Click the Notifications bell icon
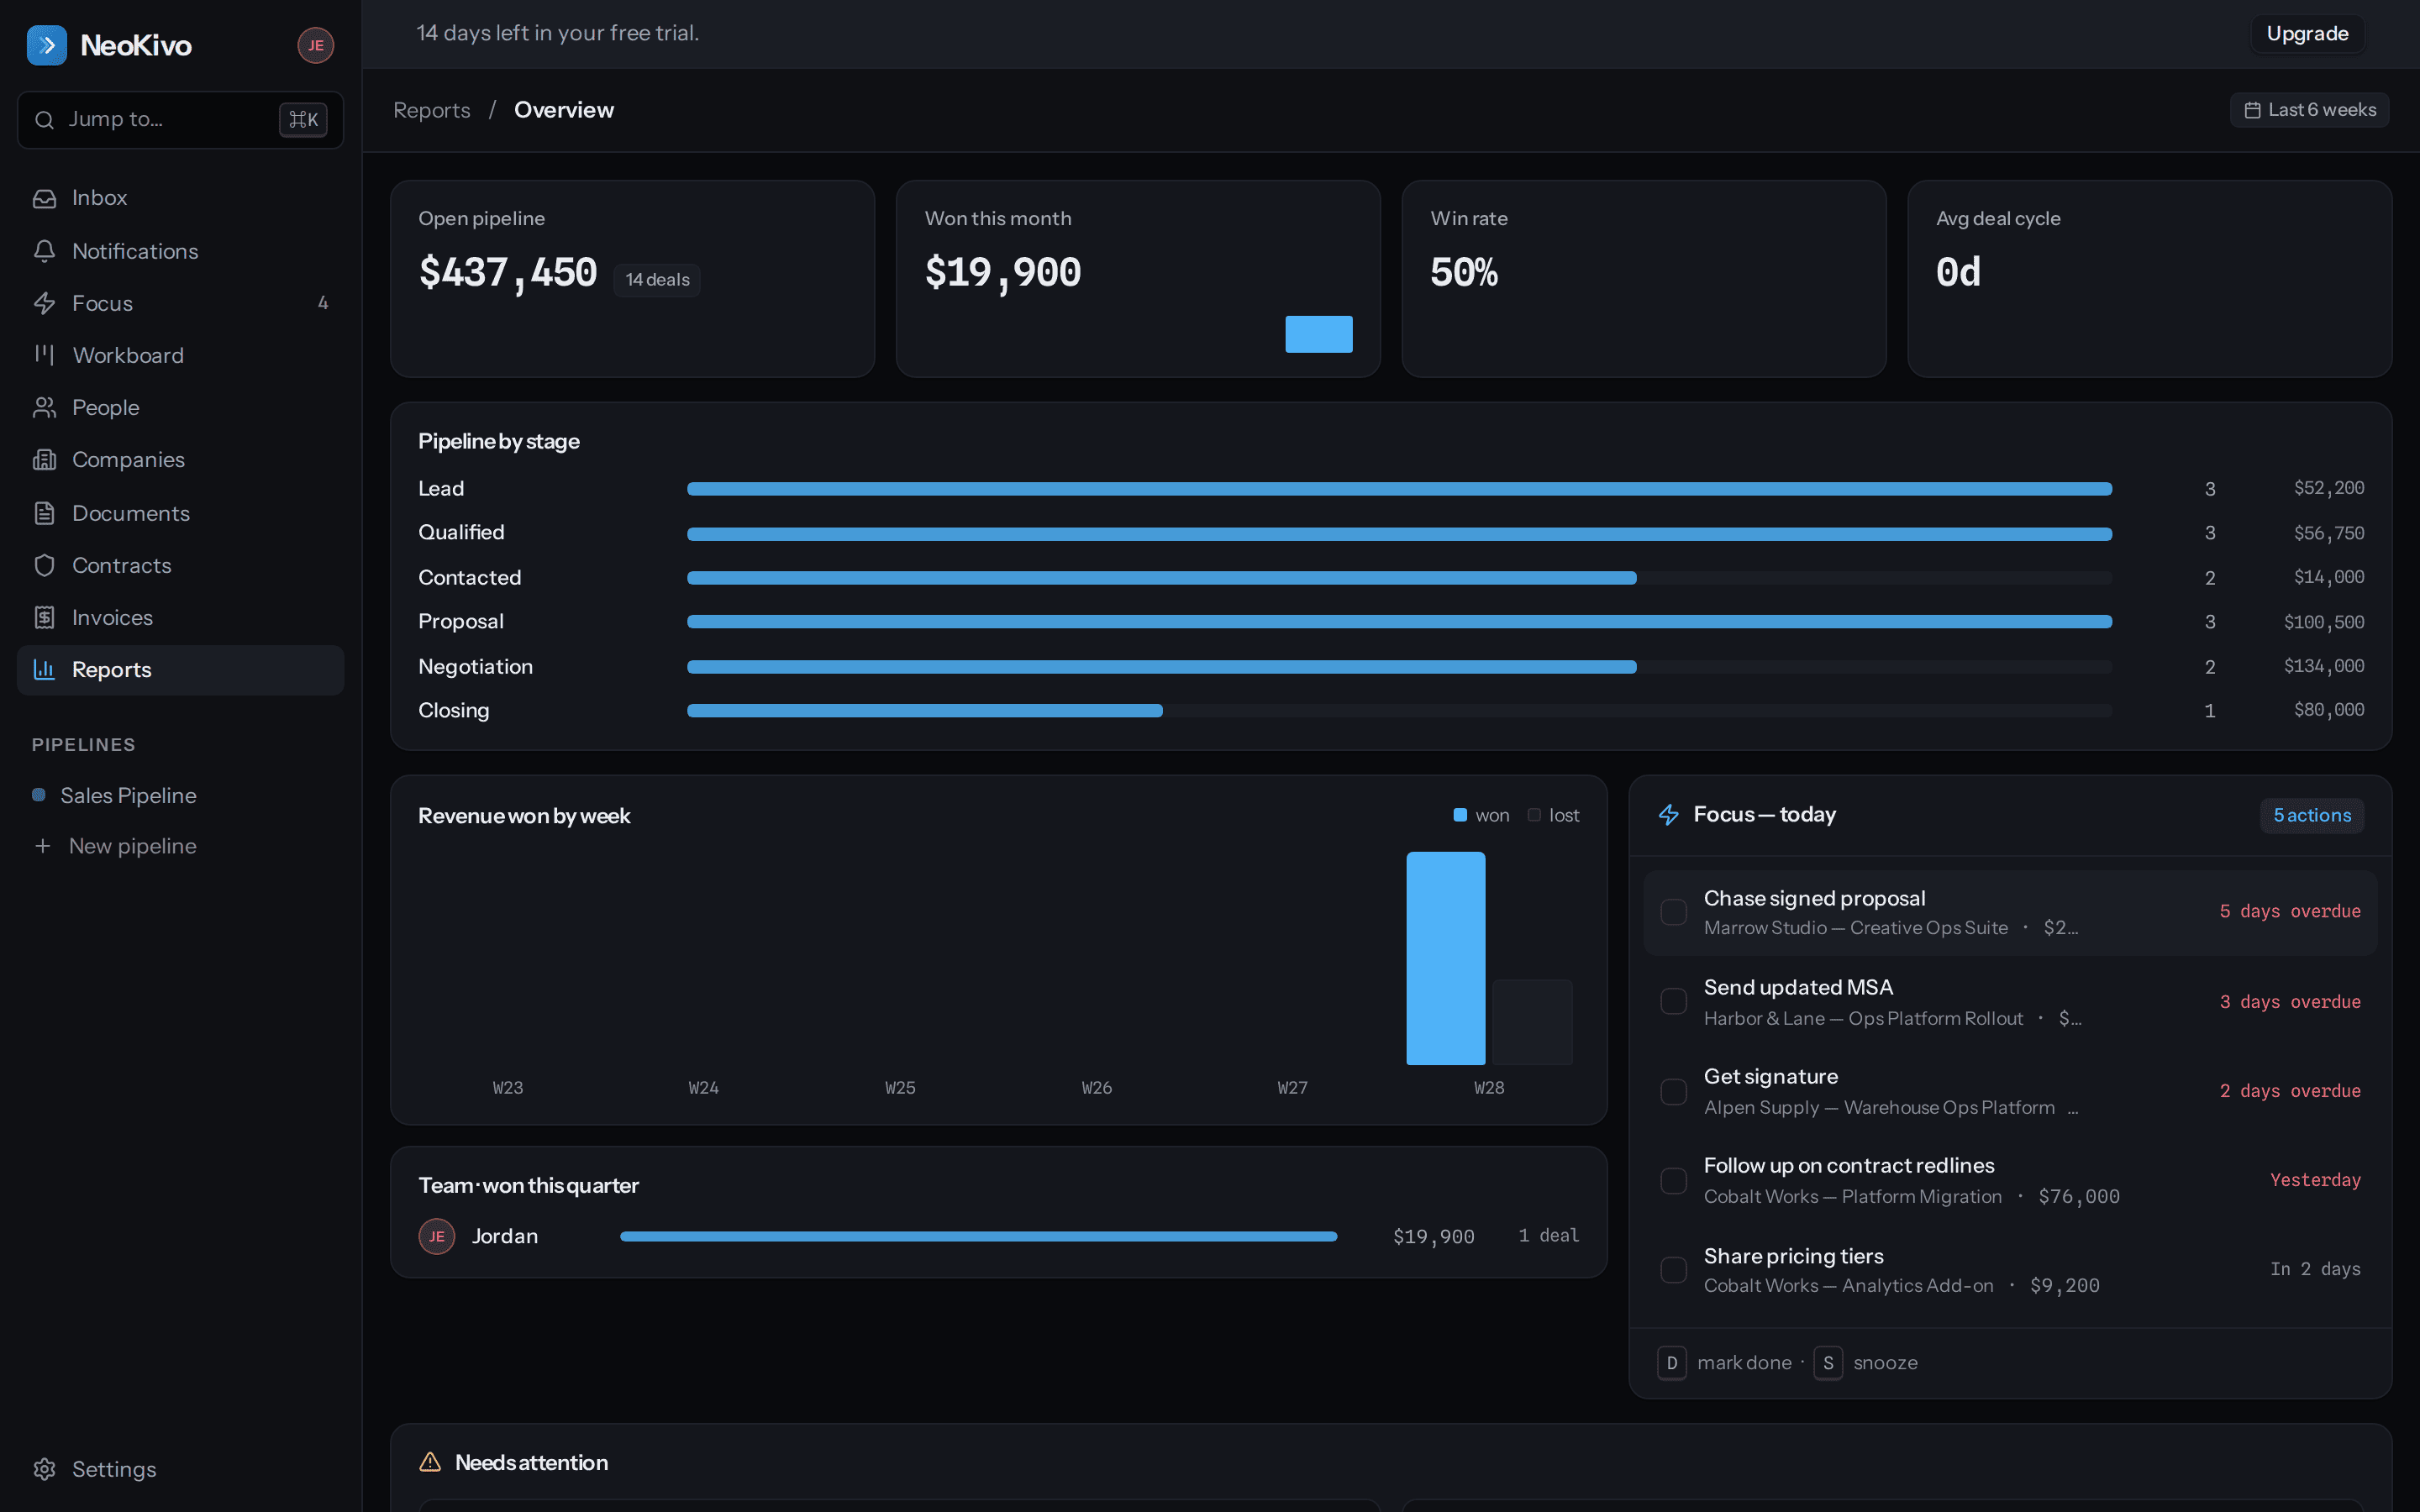Image resolution: width=2420 pixels, height=1512 pixels. 44,251
